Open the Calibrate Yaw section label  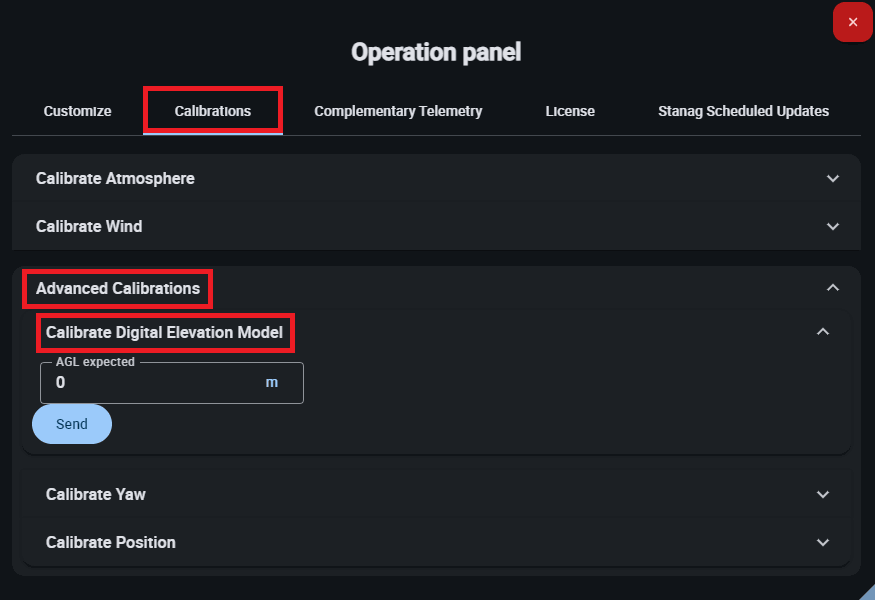[x=96, y=494]
